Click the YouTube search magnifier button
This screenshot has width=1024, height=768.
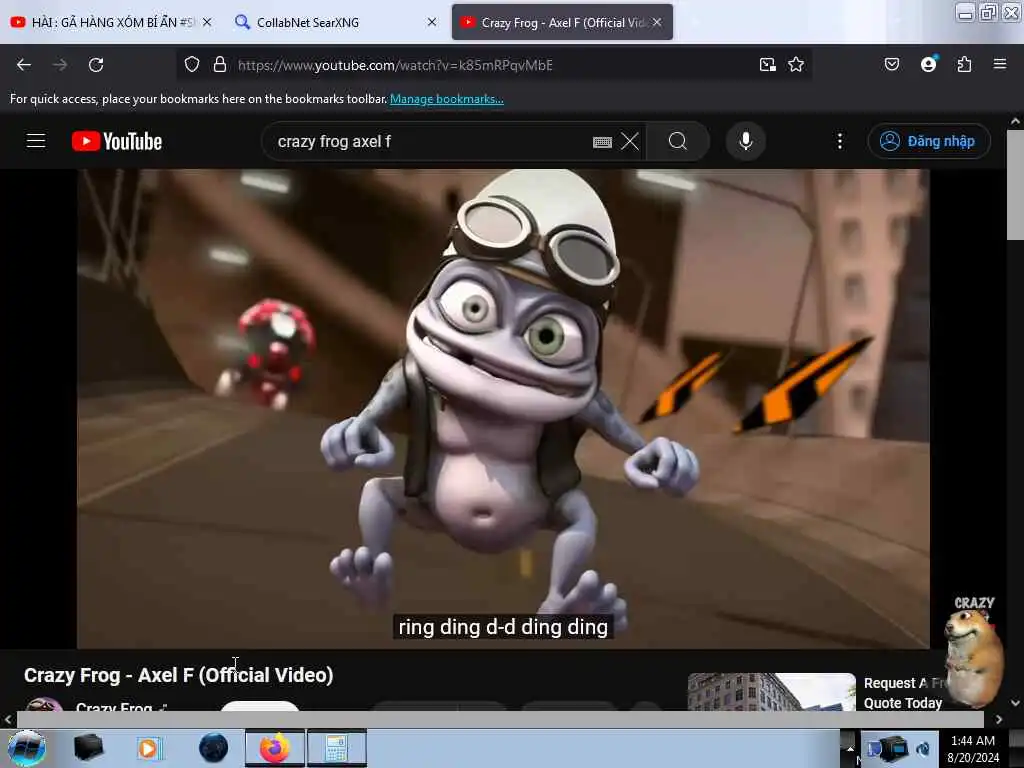coord(678,141)
